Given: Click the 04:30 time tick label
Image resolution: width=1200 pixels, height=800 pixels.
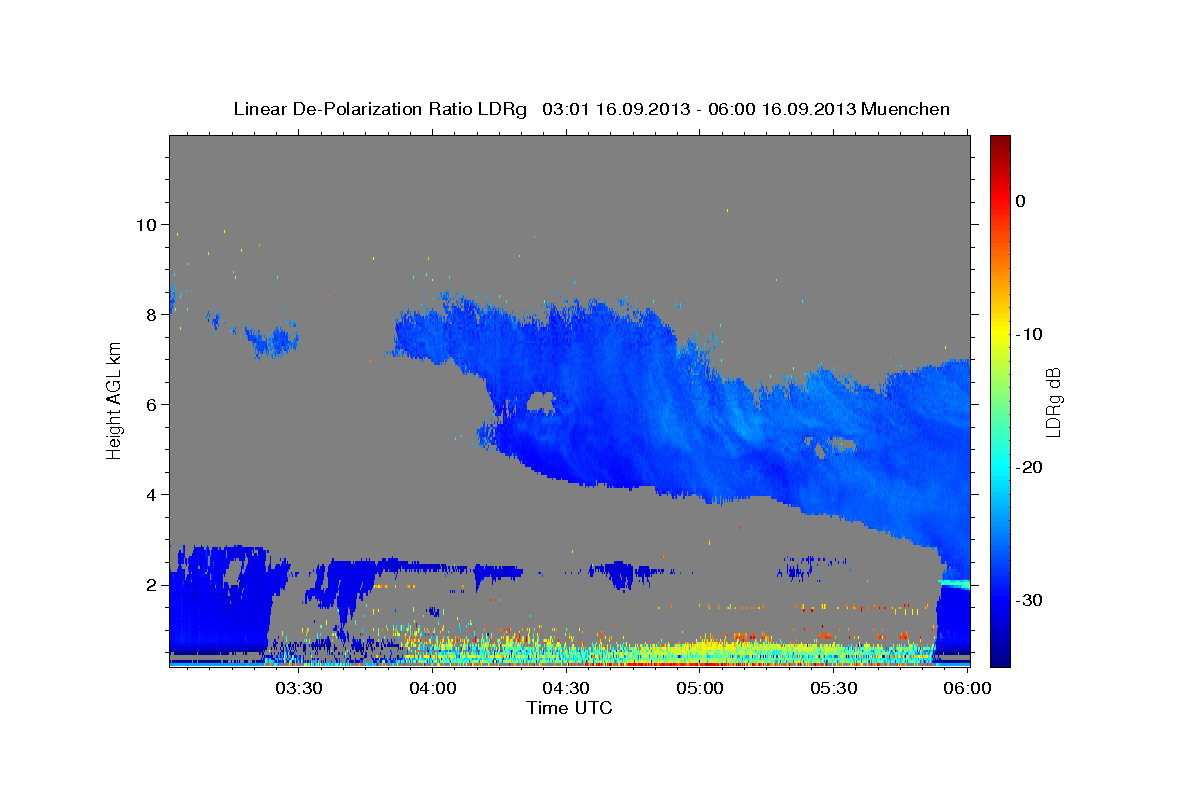Looking at the screenshot, I should click(x=566, y=688).
